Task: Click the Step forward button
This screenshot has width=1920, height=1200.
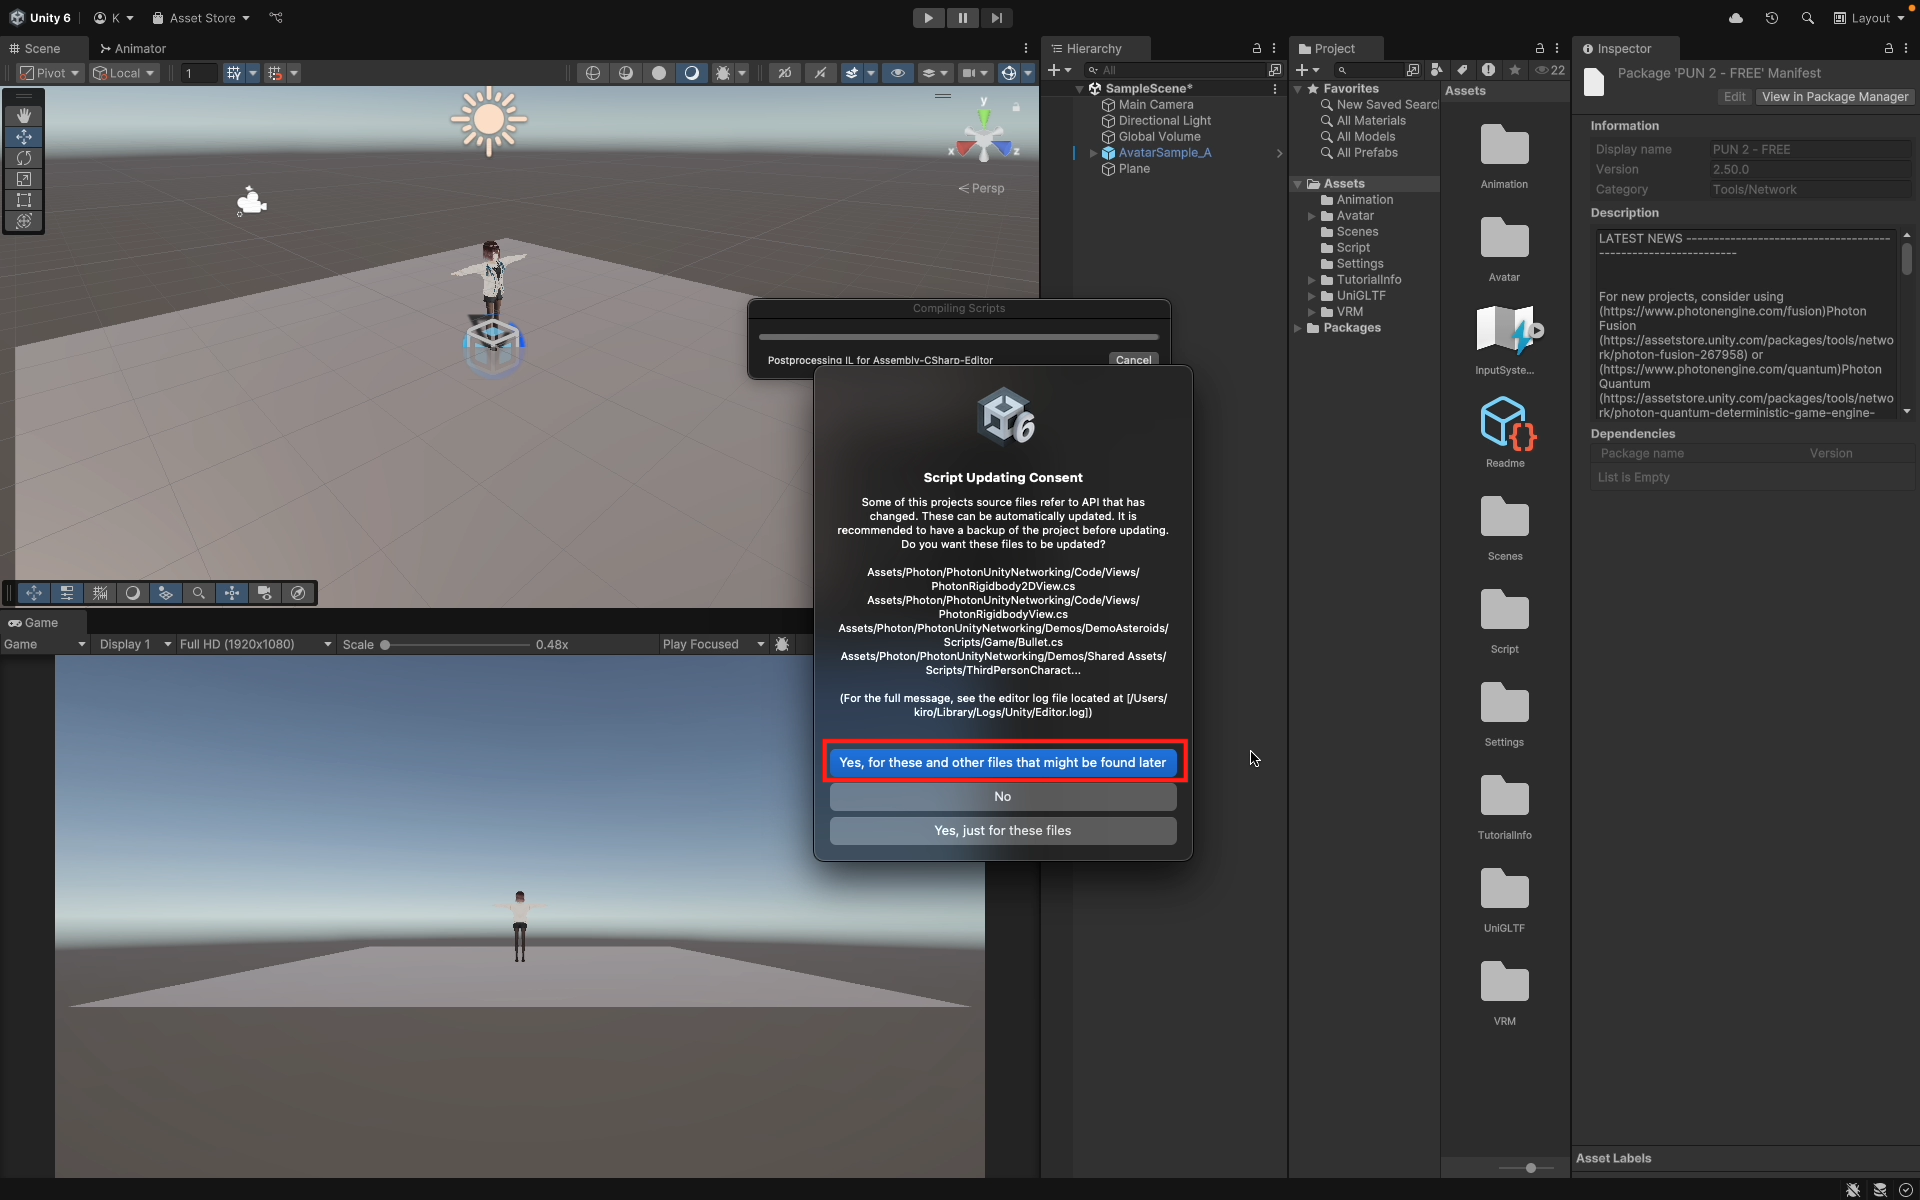Action: click(x=996, y=18)
